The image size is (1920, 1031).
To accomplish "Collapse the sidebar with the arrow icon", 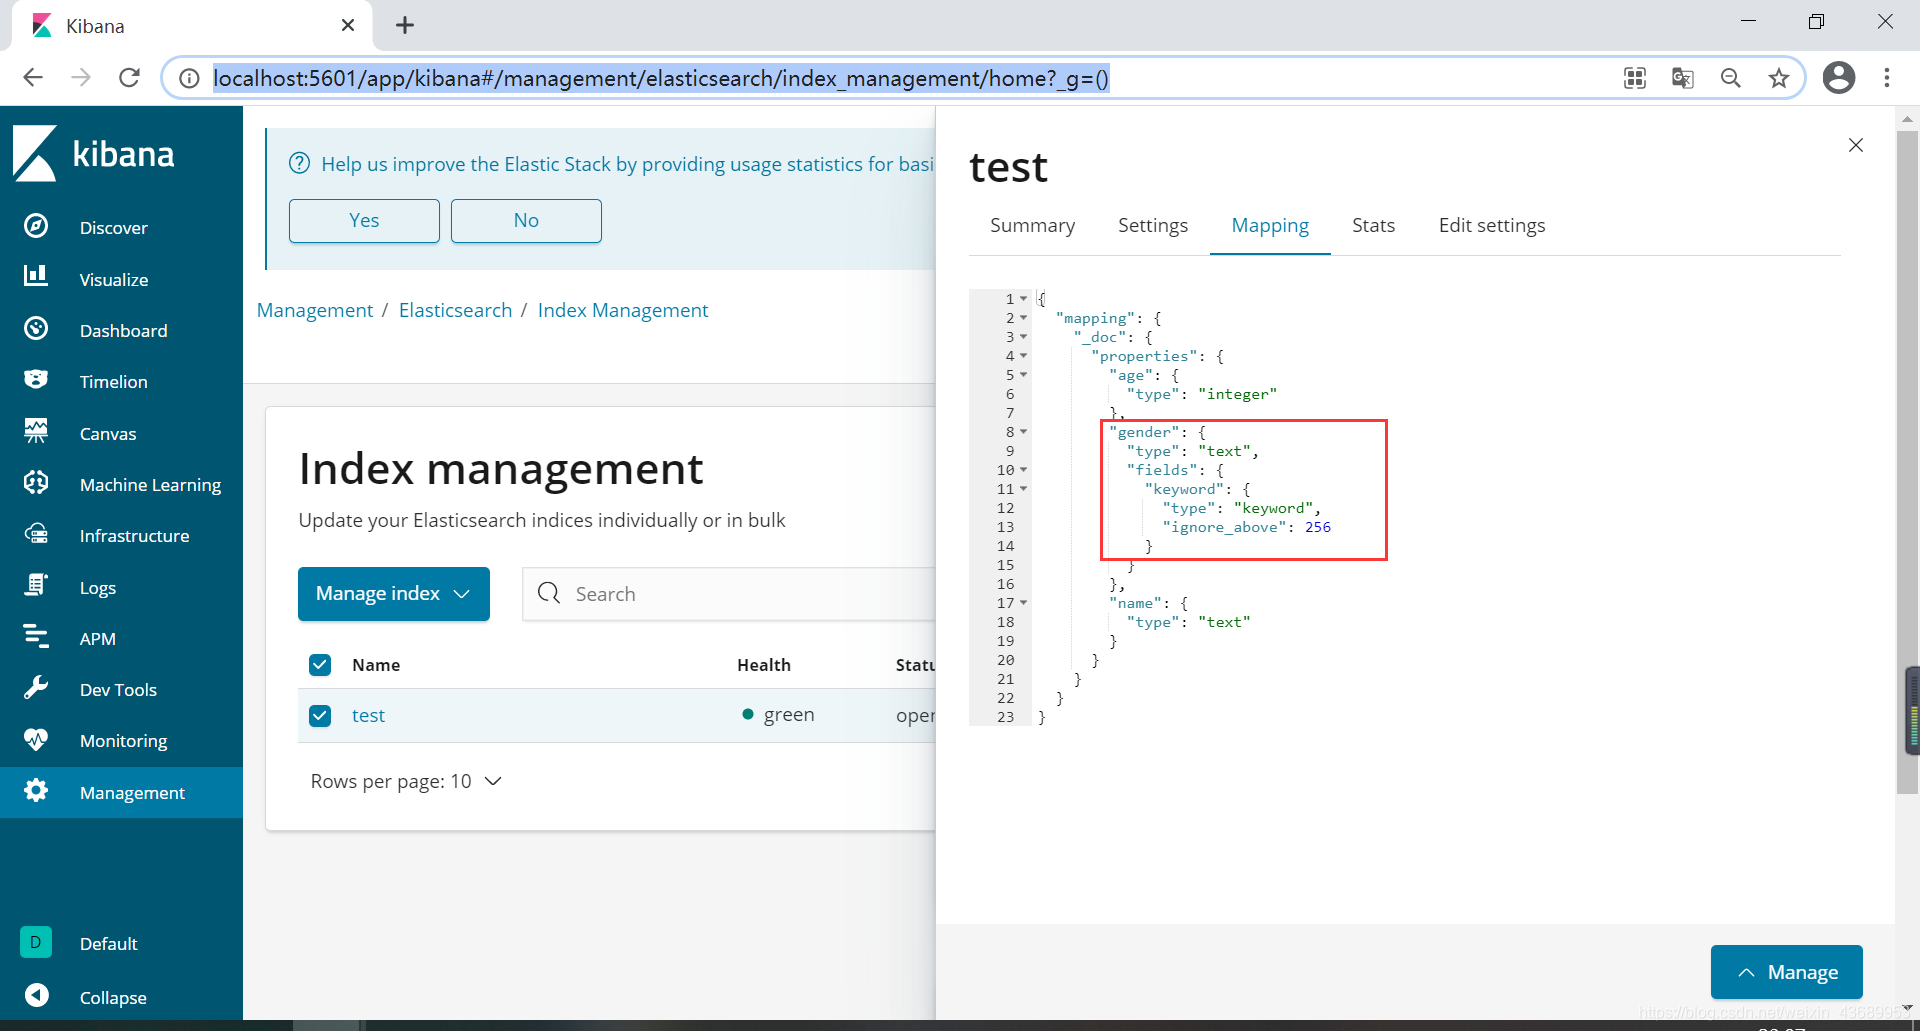I will [36, 996].
